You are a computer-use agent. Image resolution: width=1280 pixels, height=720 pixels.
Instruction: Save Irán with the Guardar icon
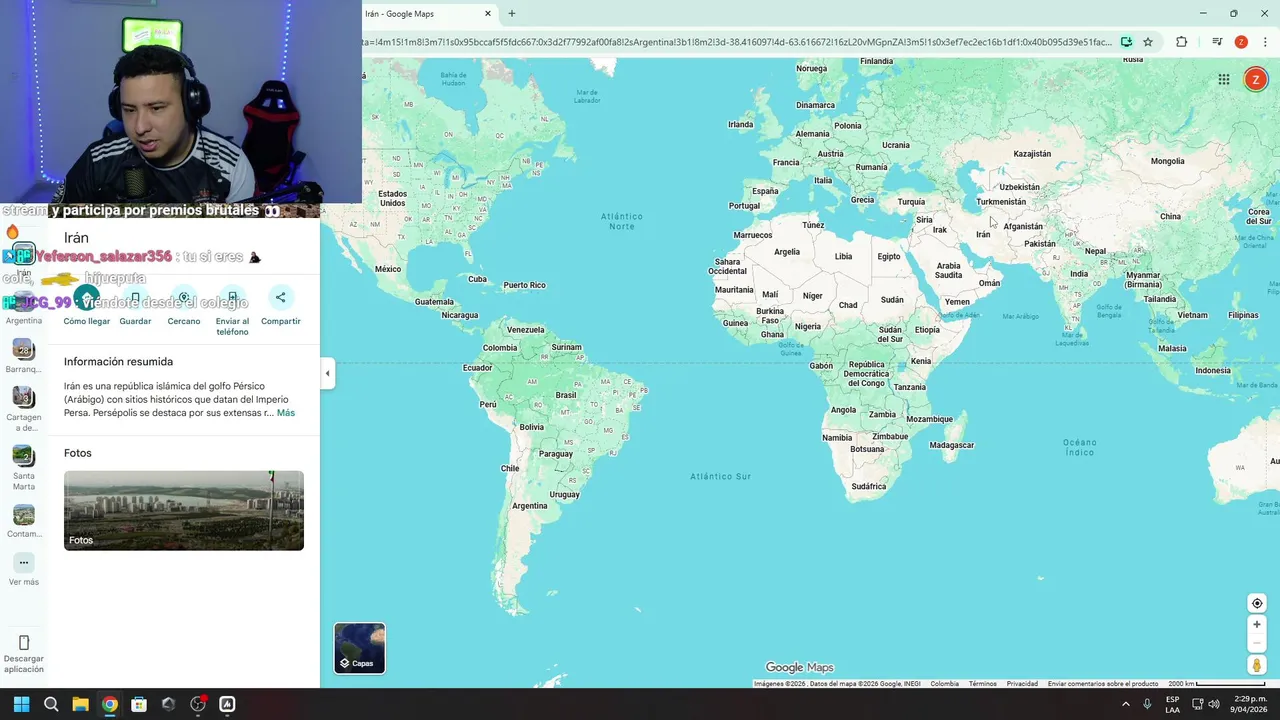135,298
